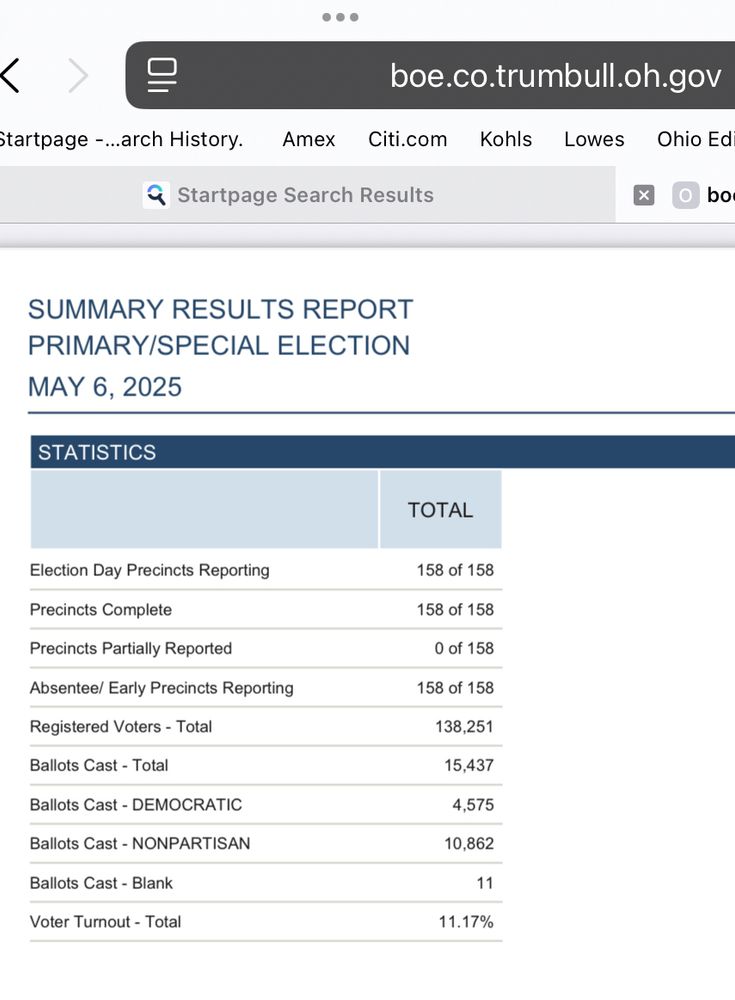The width and height of the screenshot is (735, 1000).
Task: Tap the Safari back arrow
Action: 10,75
